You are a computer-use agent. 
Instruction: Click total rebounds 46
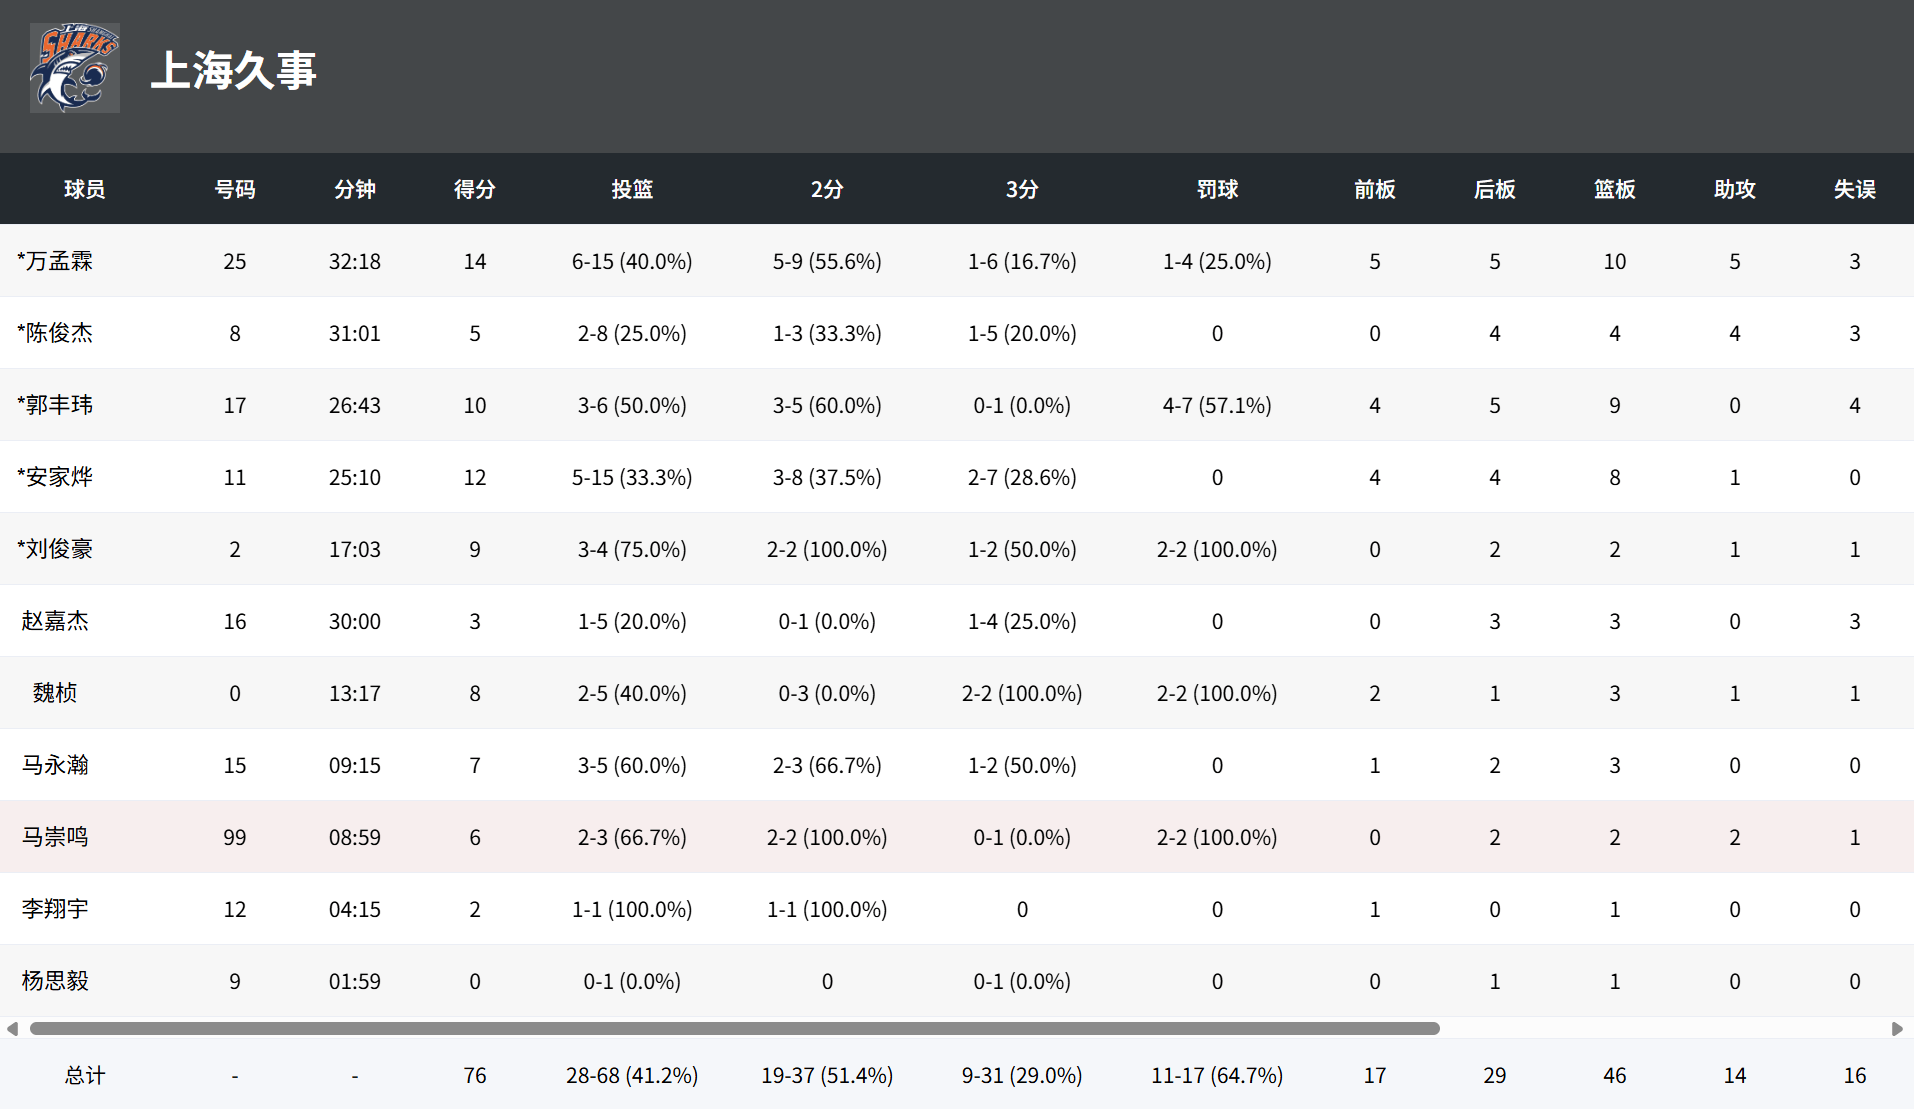(x=1615, y=1075)
